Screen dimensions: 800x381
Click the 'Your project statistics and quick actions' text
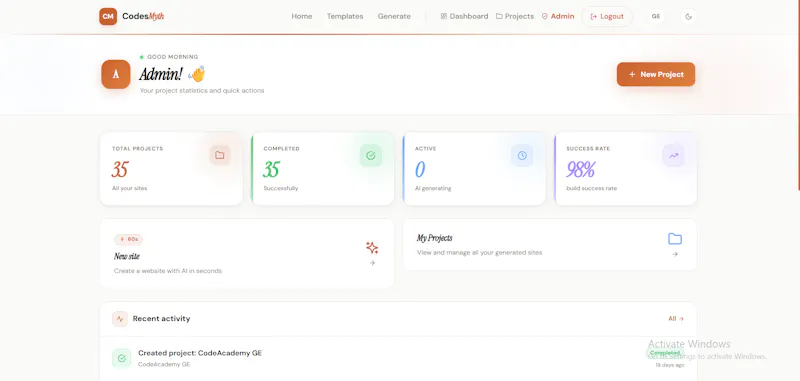202,91
